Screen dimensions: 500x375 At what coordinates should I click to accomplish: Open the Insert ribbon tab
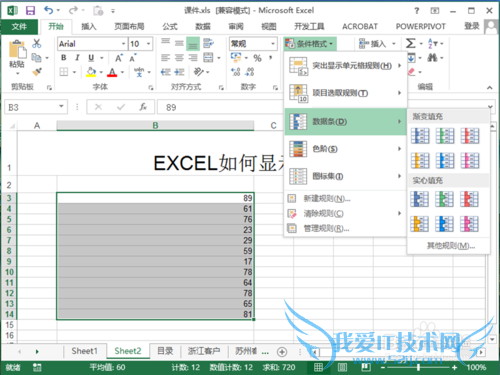click(x=89, y=27)
